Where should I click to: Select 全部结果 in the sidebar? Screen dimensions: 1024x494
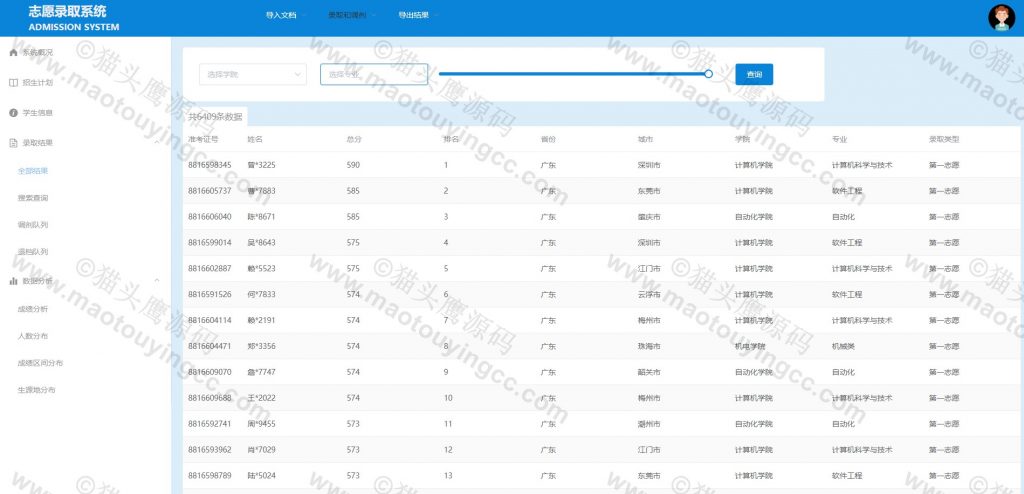pyautogui.click(x=33, y=170)
